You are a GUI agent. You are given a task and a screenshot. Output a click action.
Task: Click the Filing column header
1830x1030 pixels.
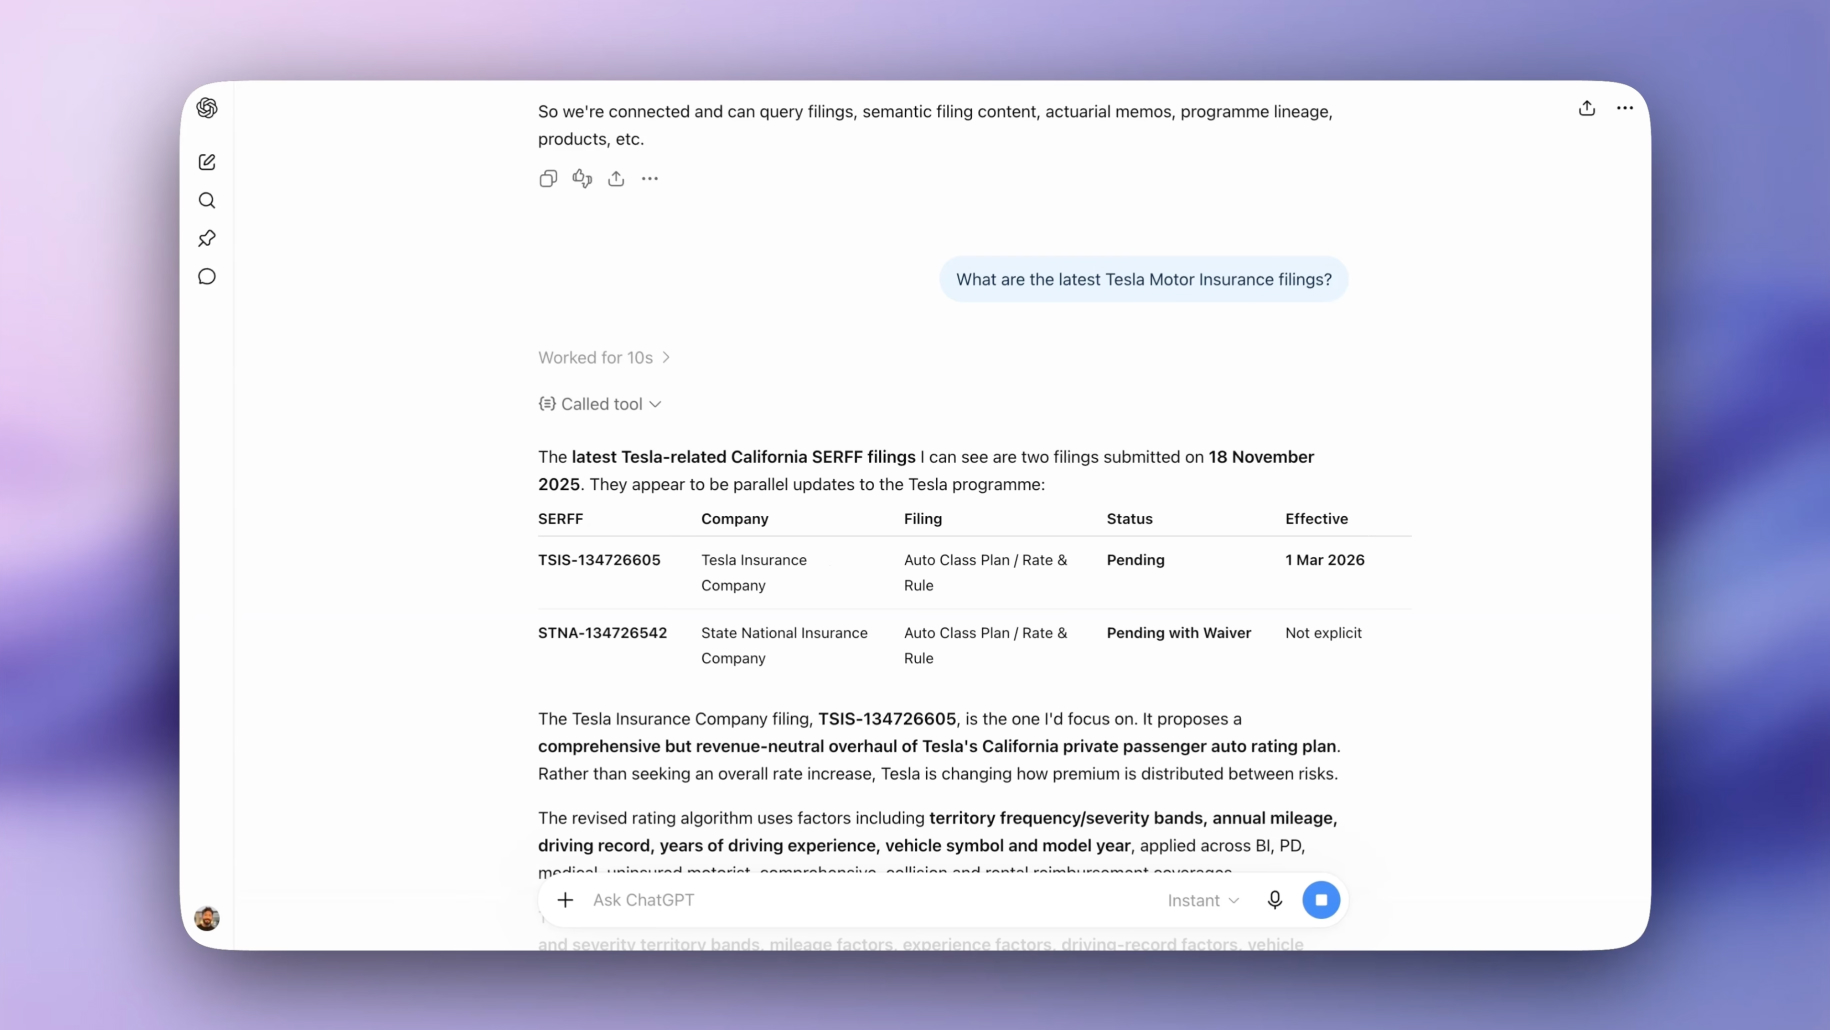click(x=923, y=519)
